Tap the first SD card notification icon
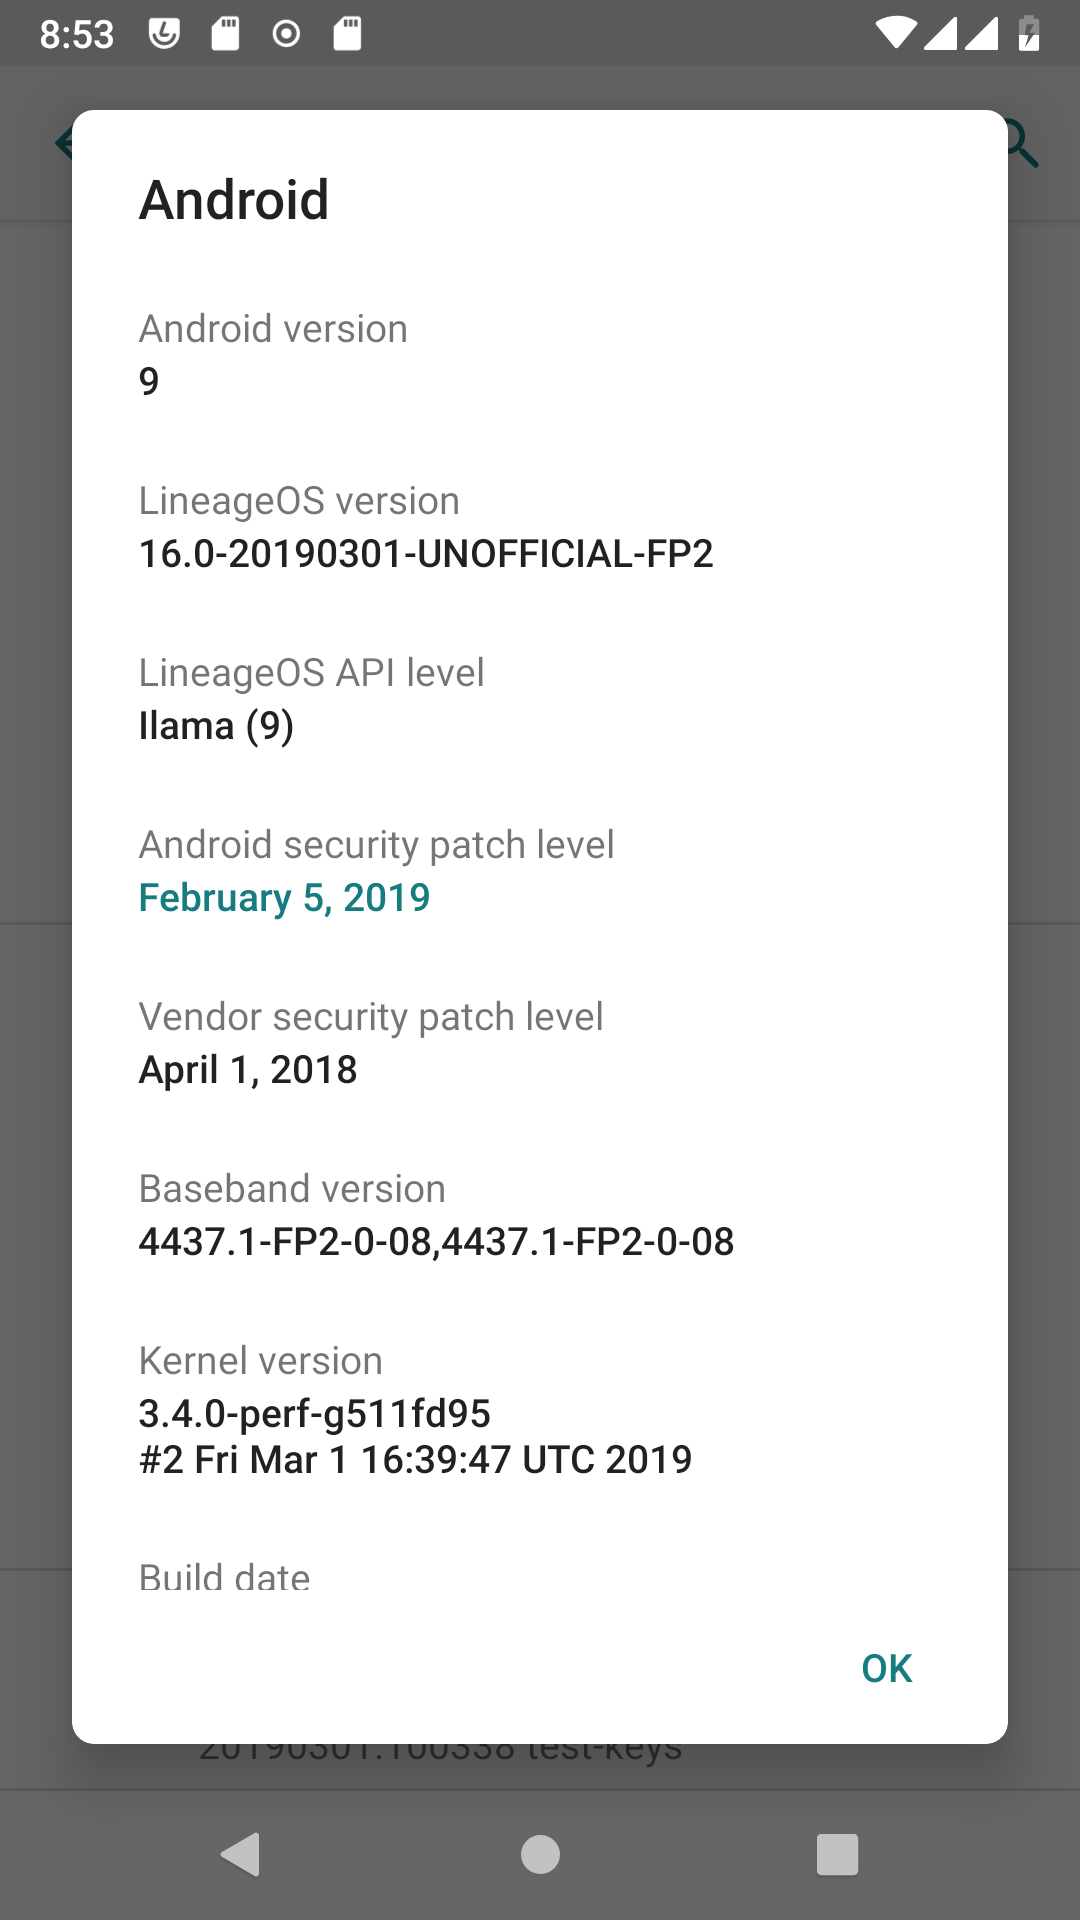 point(225,34)
